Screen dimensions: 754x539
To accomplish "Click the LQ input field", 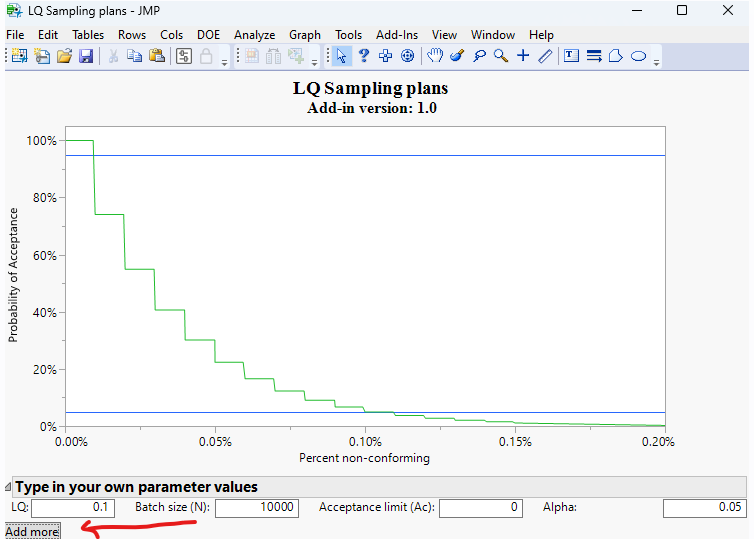I will (x=73, y=508).
